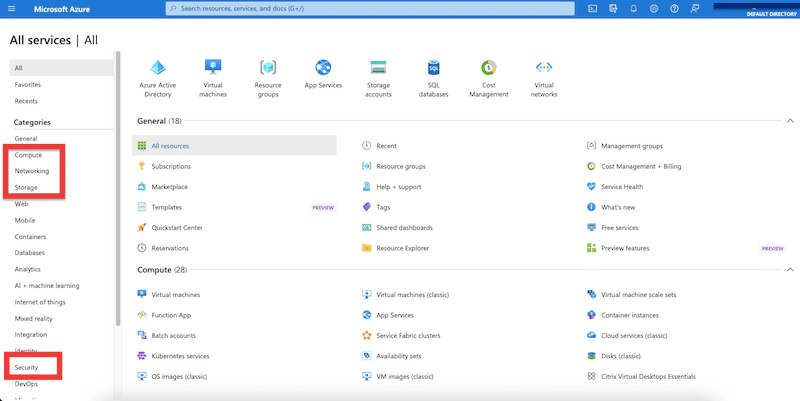Viewport: 800px width, 401px height.
Task: Choose the Compute category
Action: [x=28, y=155]
